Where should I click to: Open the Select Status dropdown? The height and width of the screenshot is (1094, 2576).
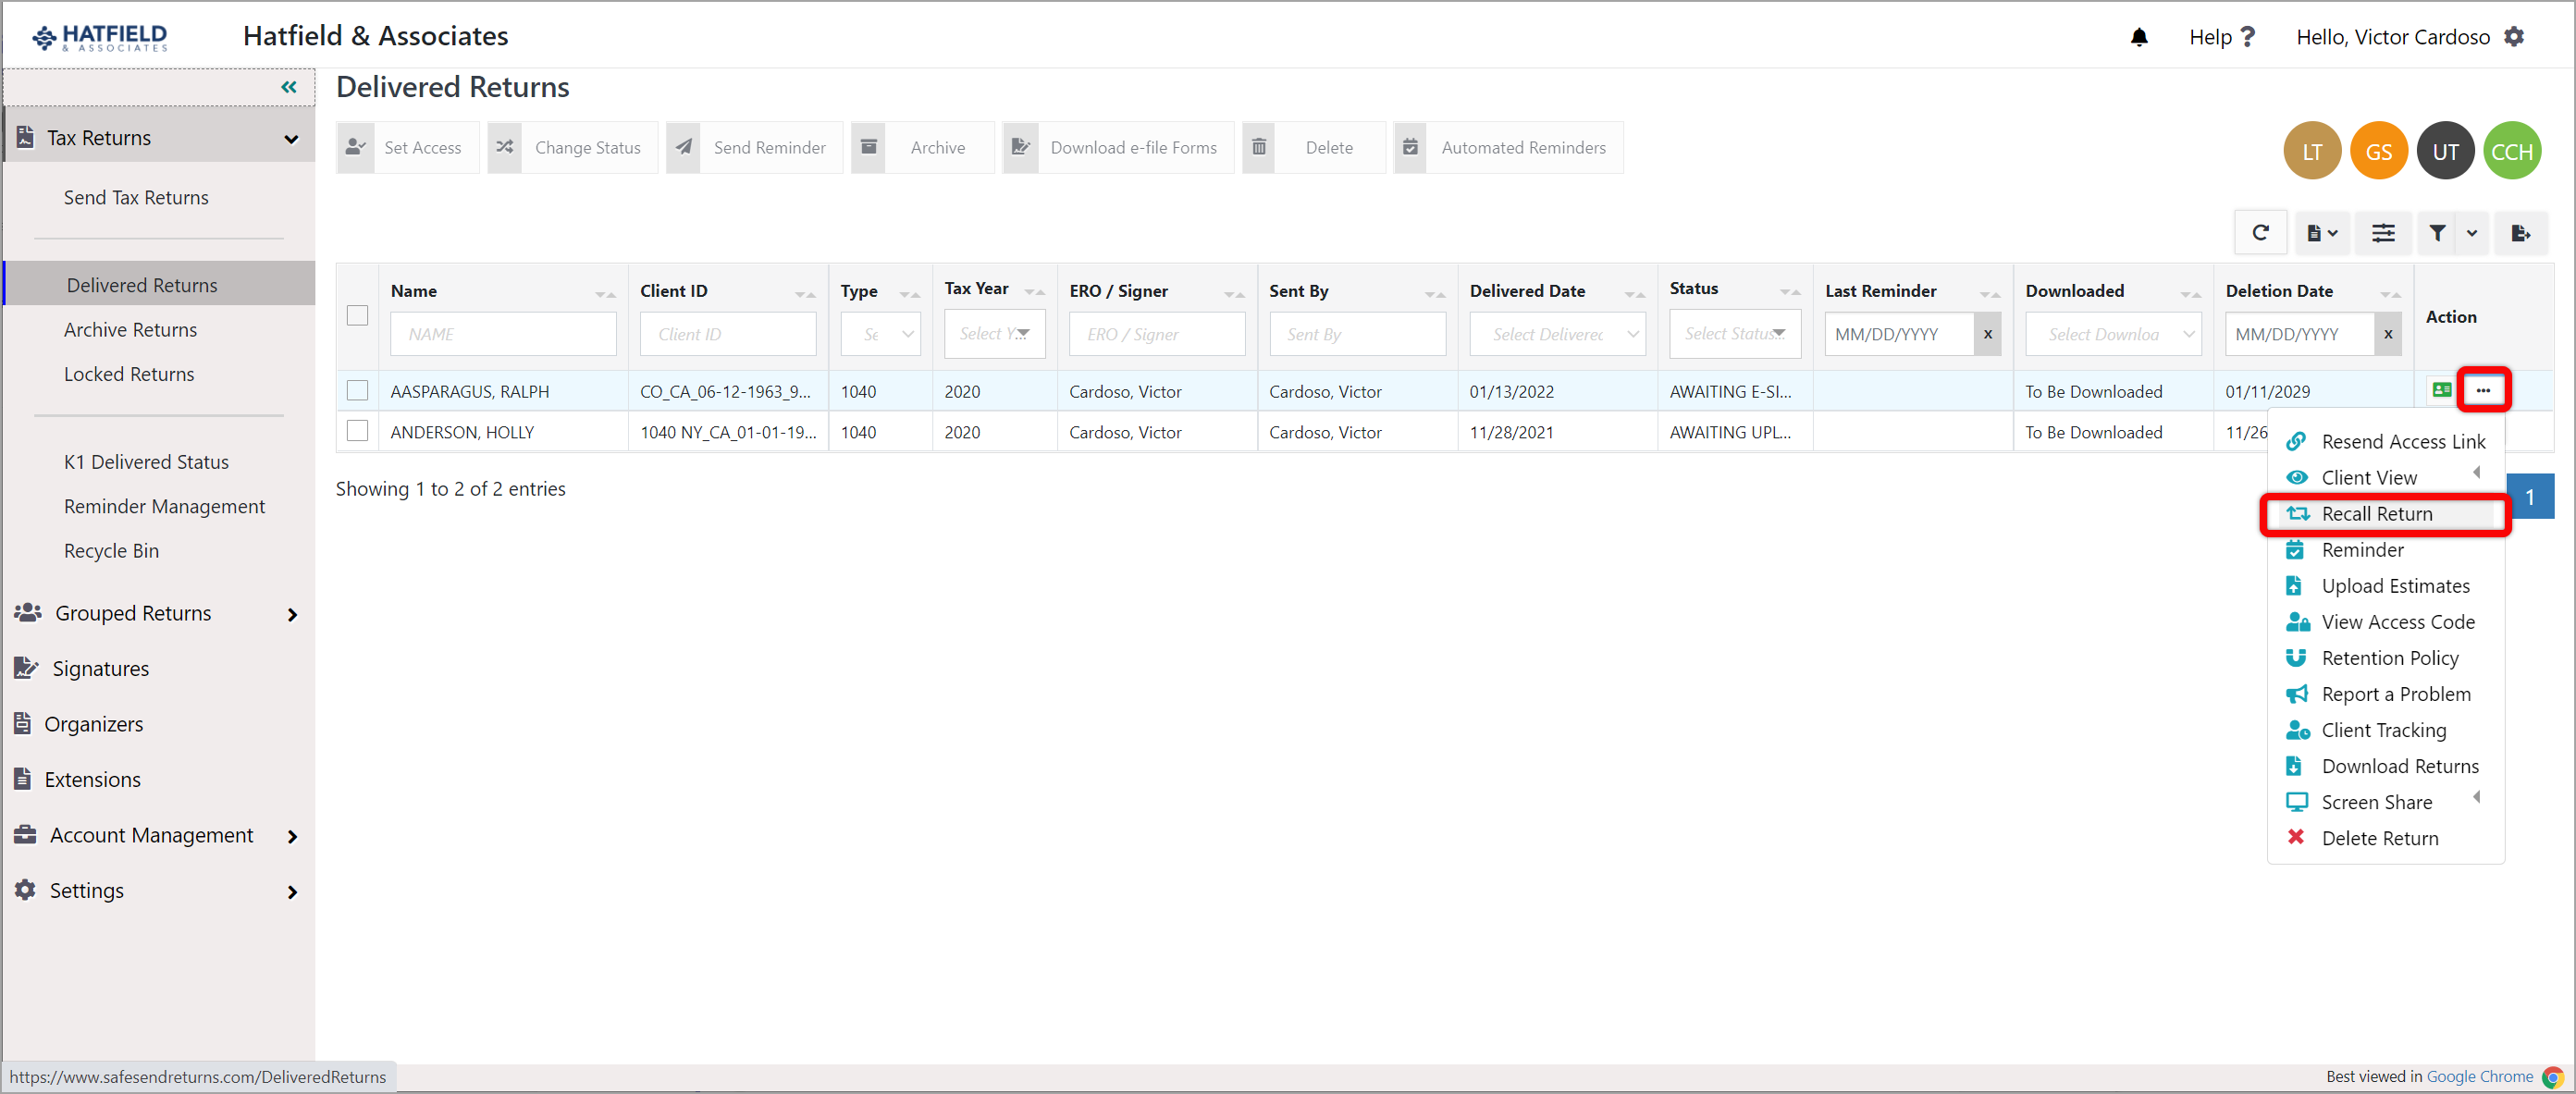[1735, 334]
